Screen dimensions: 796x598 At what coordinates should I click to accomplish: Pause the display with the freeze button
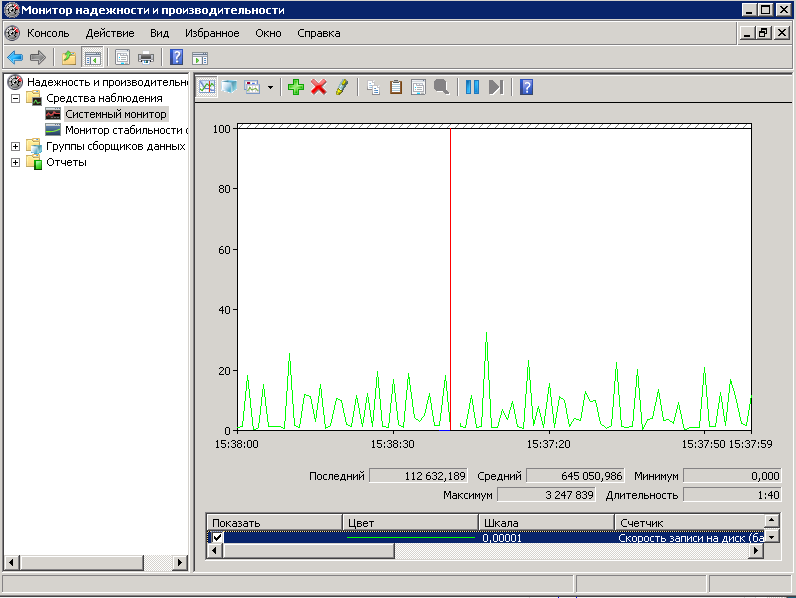pos(473,87)
